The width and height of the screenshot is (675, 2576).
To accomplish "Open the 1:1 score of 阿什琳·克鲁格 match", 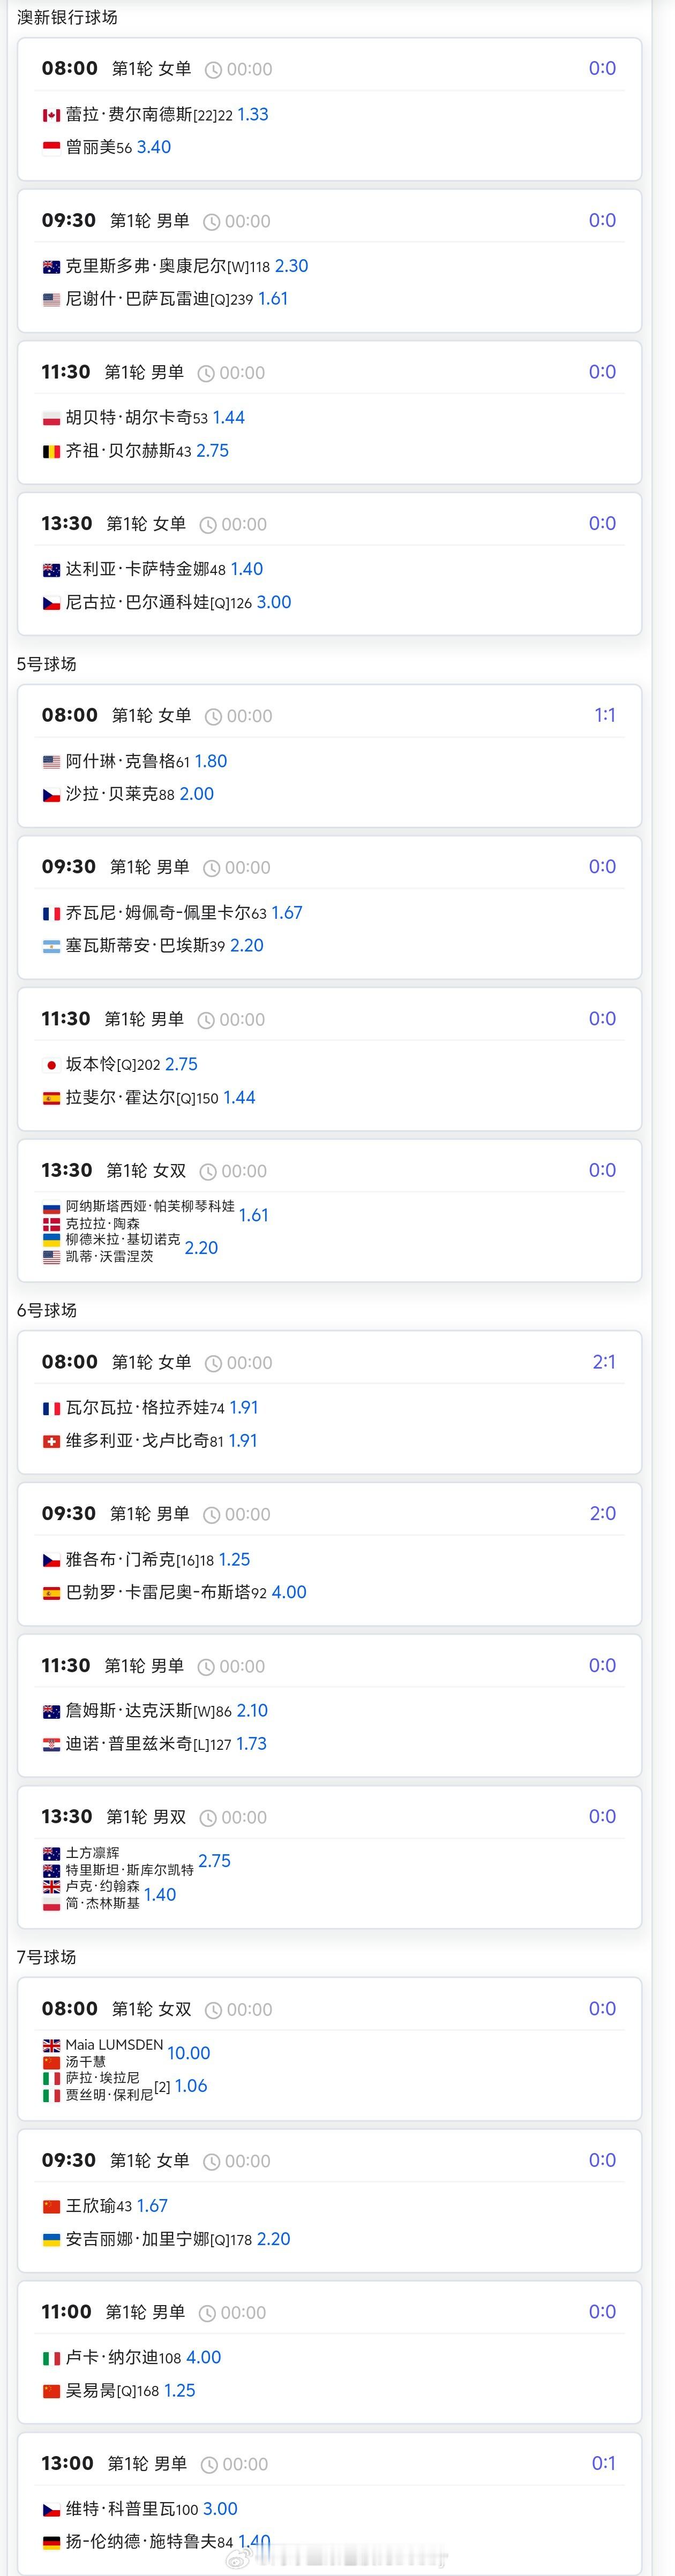I will [605, 716].
